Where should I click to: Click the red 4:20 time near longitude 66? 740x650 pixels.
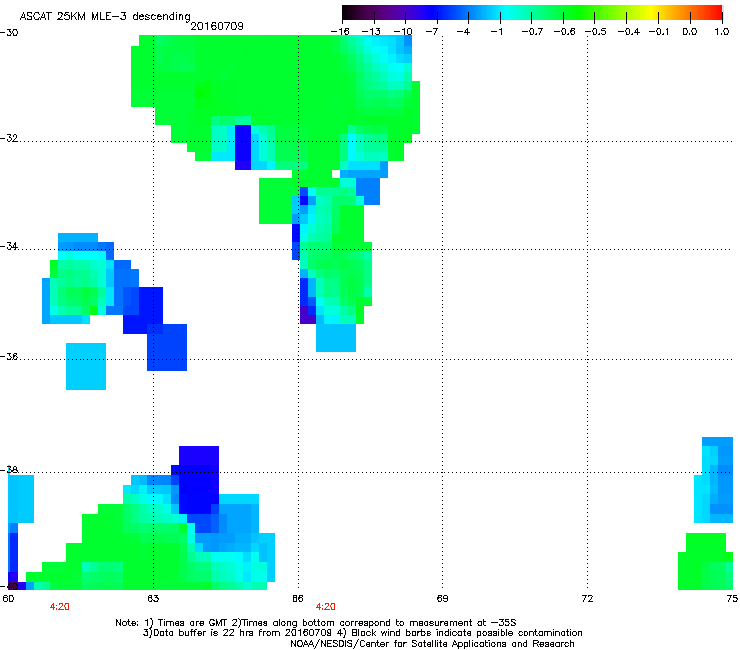click(325, 607)
